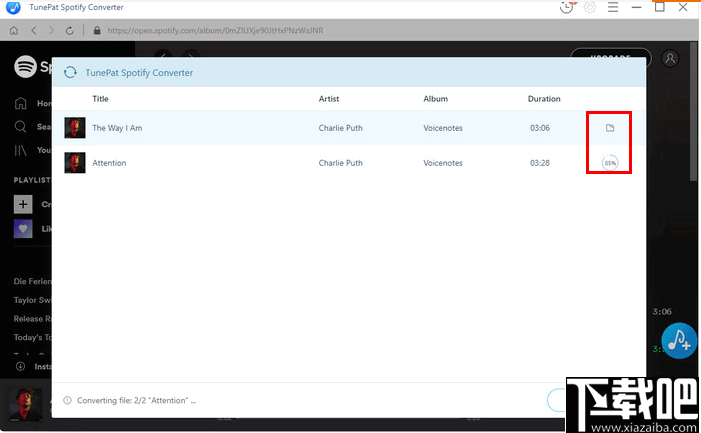
Task: Click album art thumbnail for The Way I Am
Action: 75,128
